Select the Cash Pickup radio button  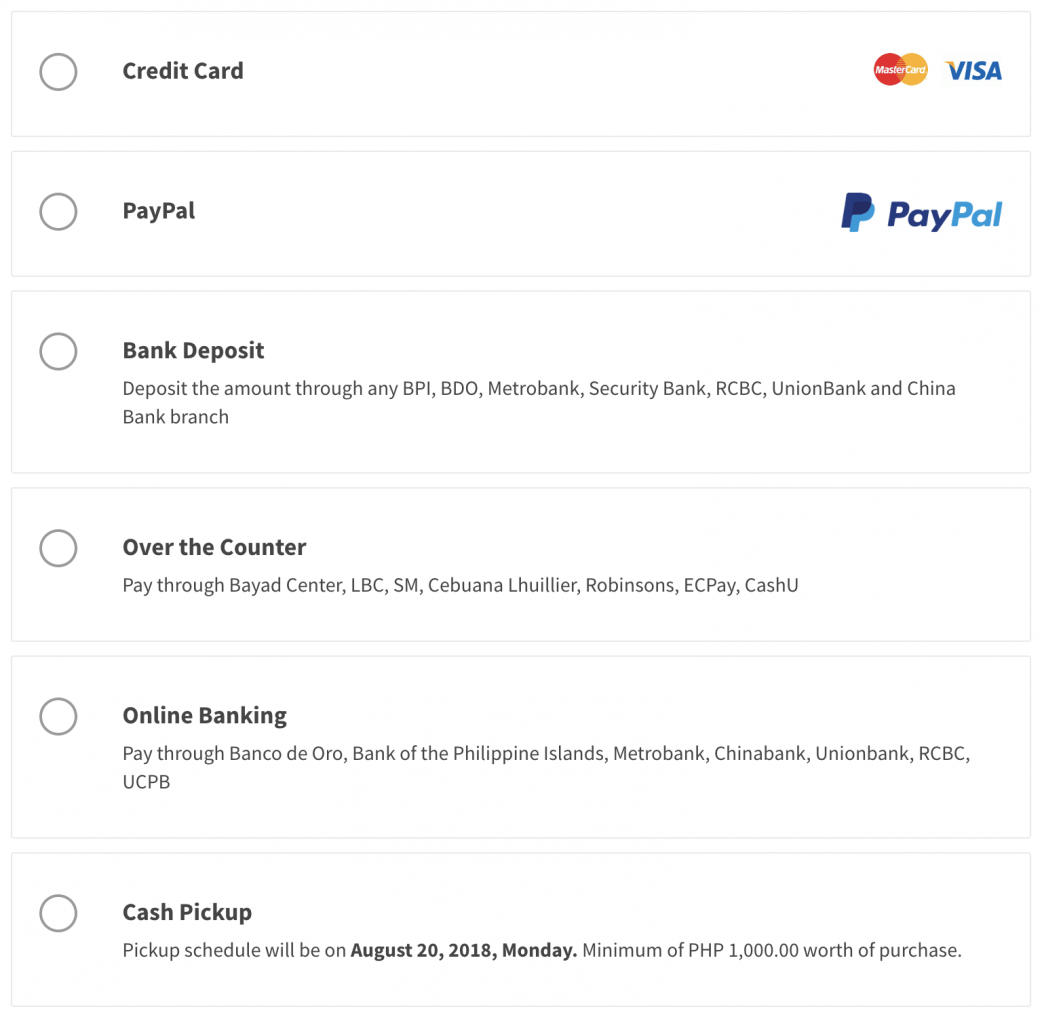(58, 913)
